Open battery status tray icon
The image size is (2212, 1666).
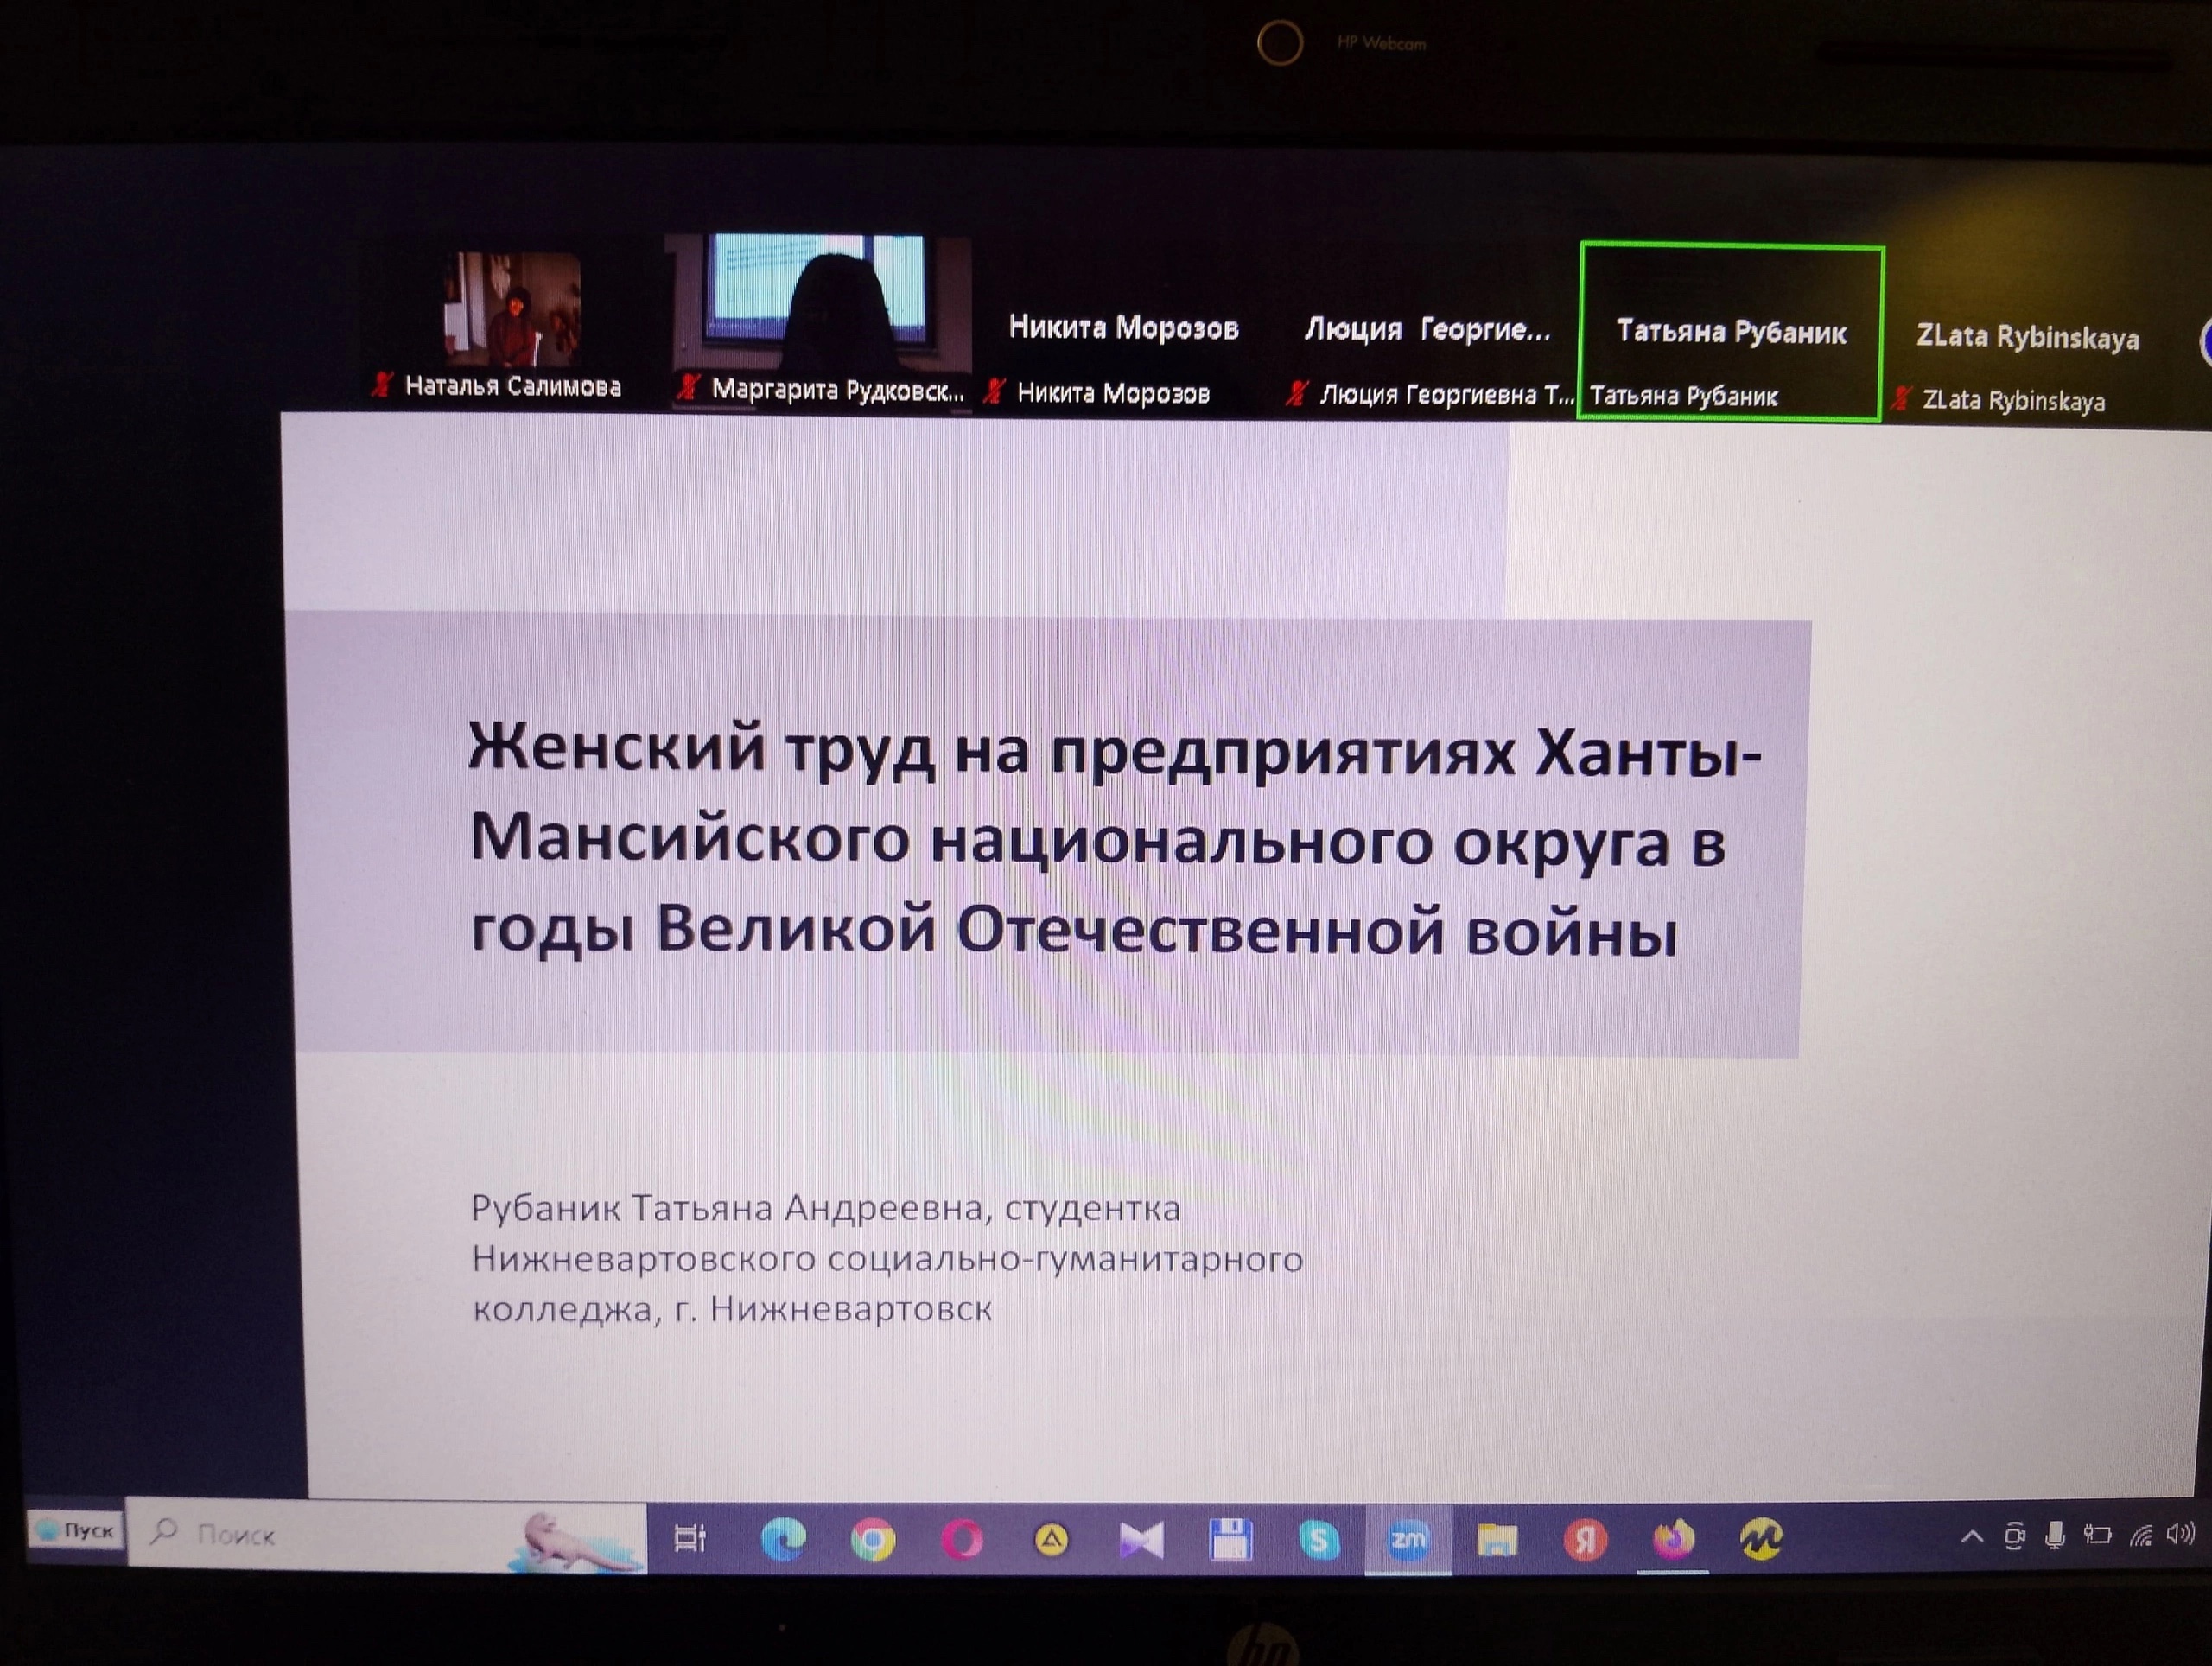point(2097,1535)
